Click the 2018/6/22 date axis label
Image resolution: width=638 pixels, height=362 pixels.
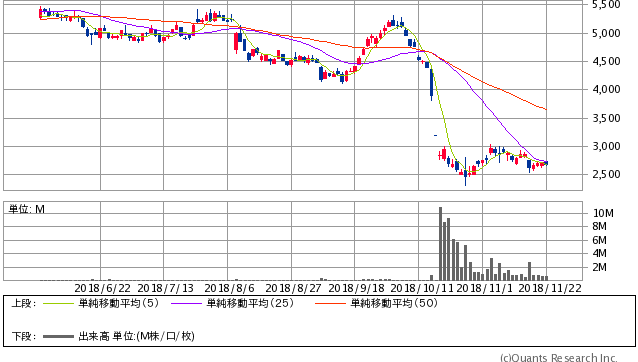point(103,288)
